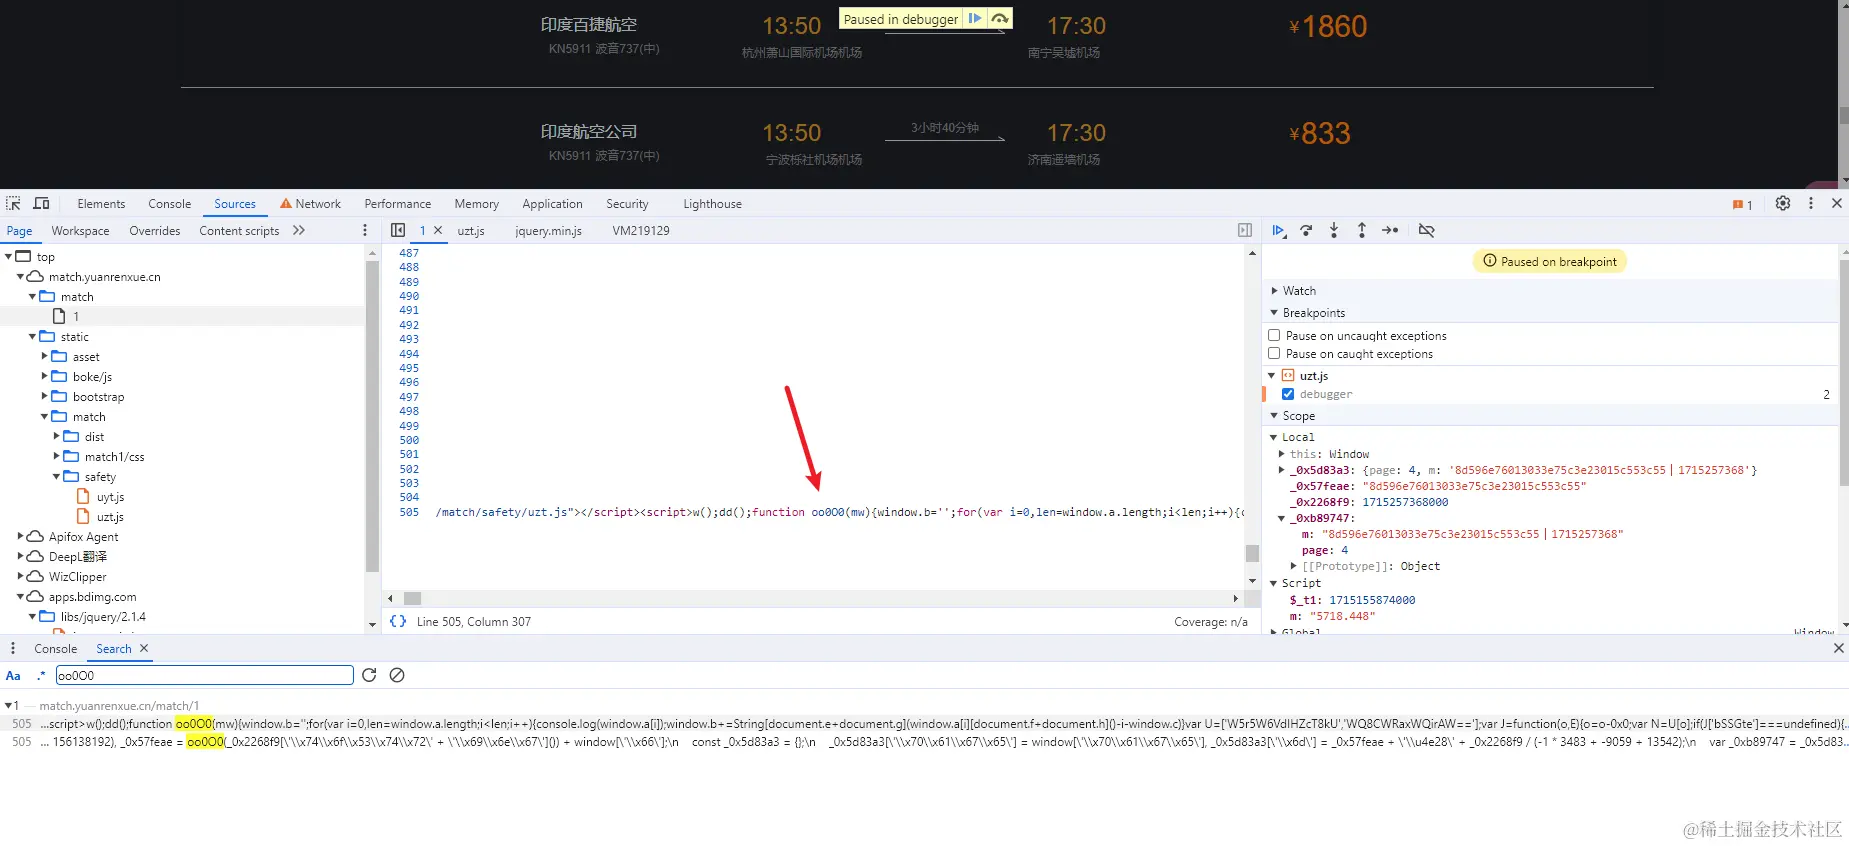Resume script execution in debugger toolbar
Viewport: 1849px width, 846px height.
1278,230
